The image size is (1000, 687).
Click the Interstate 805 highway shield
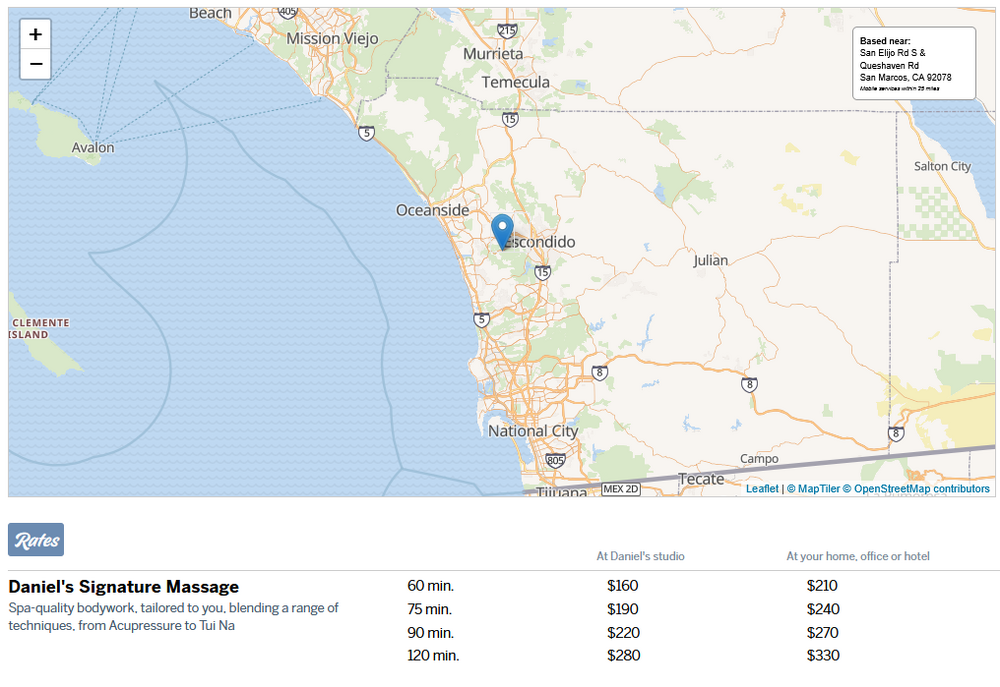tap(556, 461)
